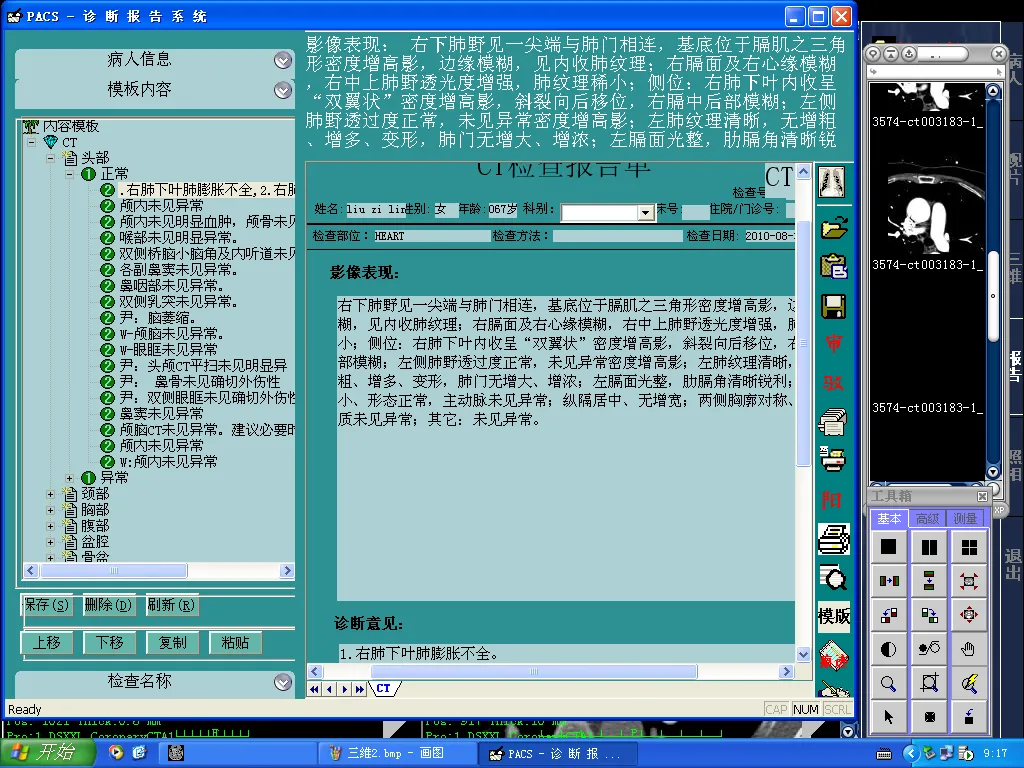Select template 双侧乳突未见异常
The width and height of the screenshot is (1024, 768).
pyautogui.click(x=178, y=302)
